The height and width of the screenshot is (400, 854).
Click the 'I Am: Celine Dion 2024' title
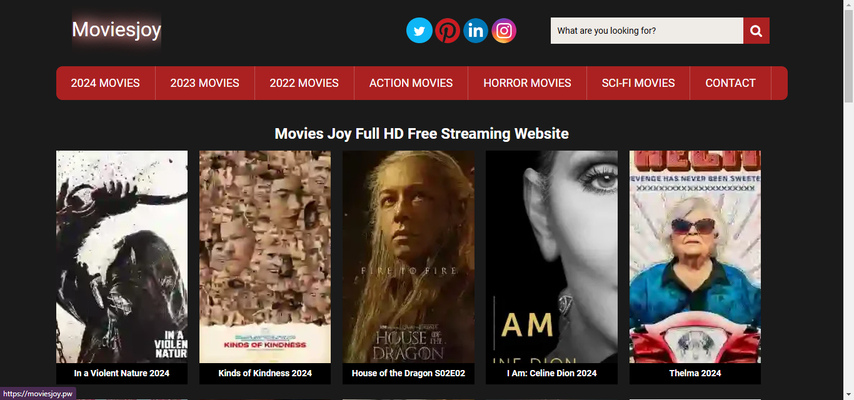click(x=552, y=373)
